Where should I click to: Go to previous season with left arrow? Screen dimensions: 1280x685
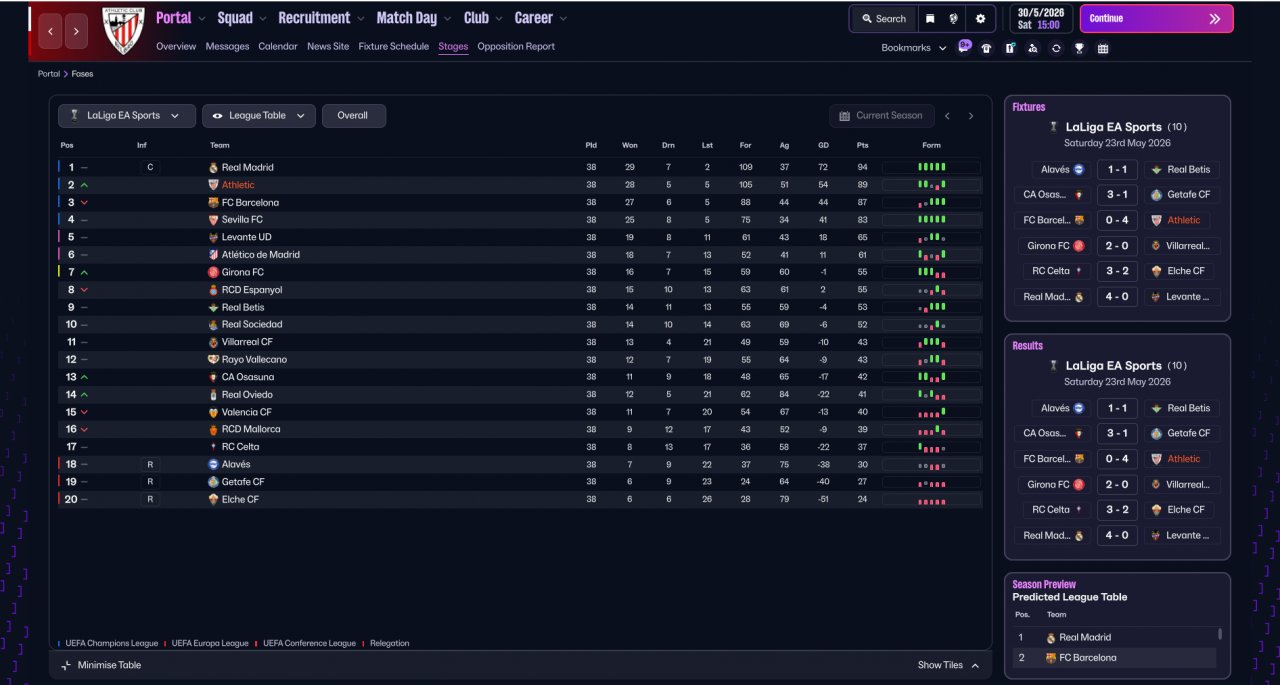[948, 116]
